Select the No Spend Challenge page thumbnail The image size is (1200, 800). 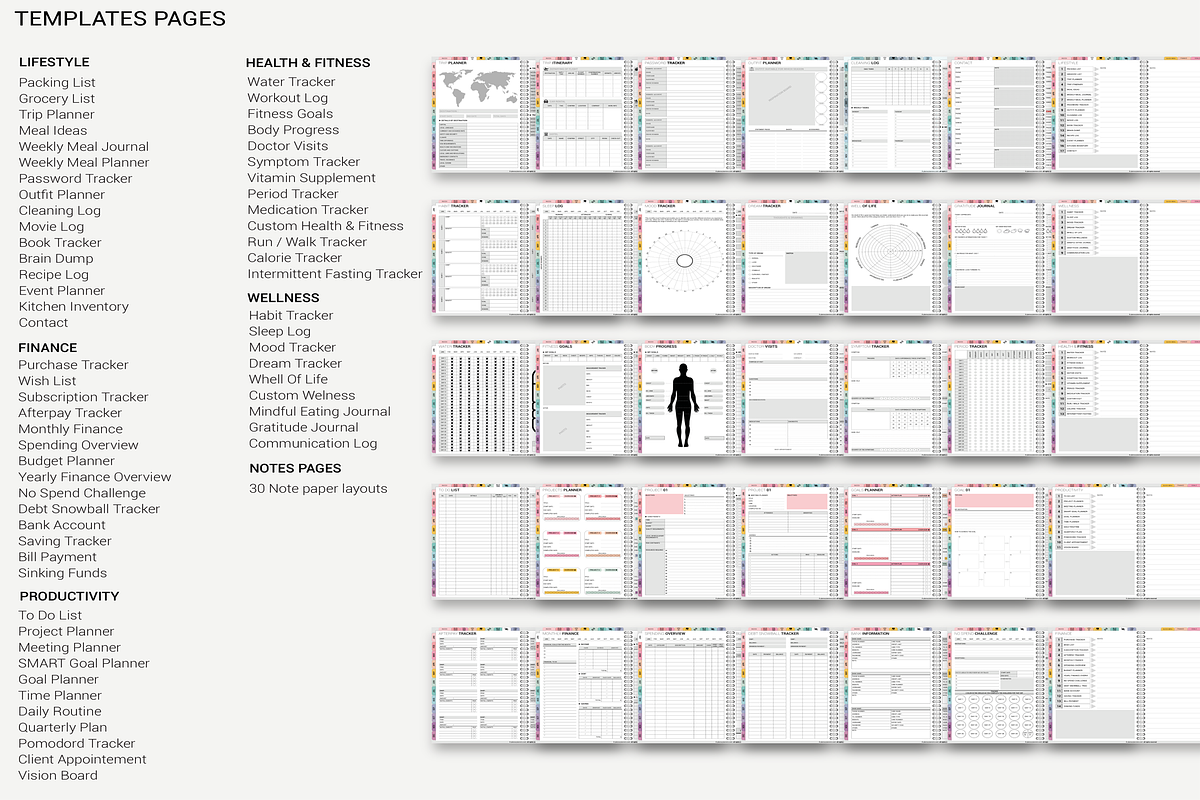tap(997, 685)
